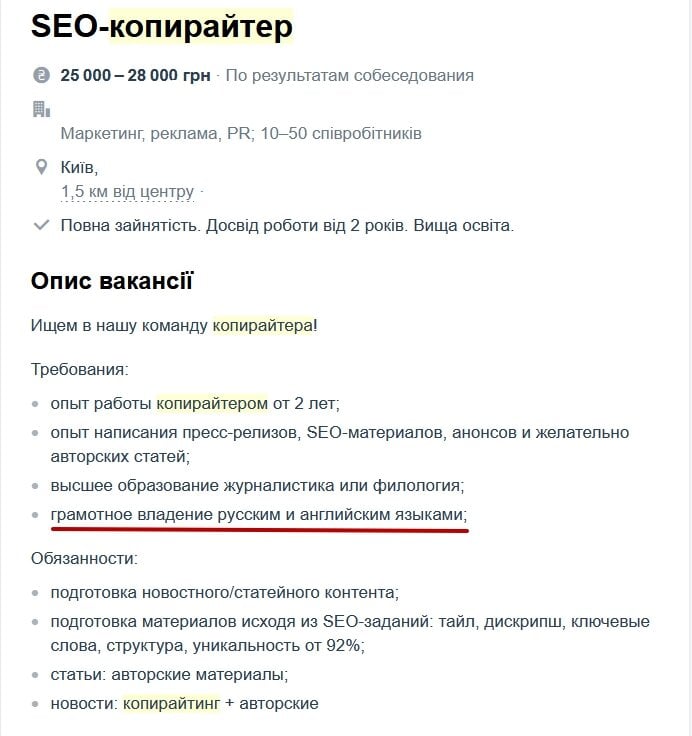Open the "1,5 км від центру" distance link
The width and height of the screenshot is (692, 736).
coord(127,191)
